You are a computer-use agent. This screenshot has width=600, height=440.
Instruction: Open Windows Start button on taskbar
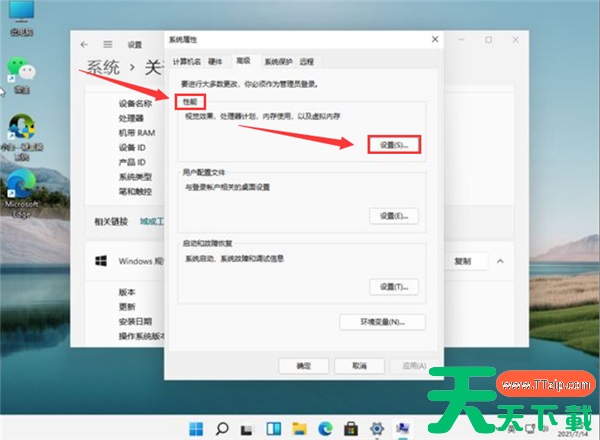coord(196,429)
